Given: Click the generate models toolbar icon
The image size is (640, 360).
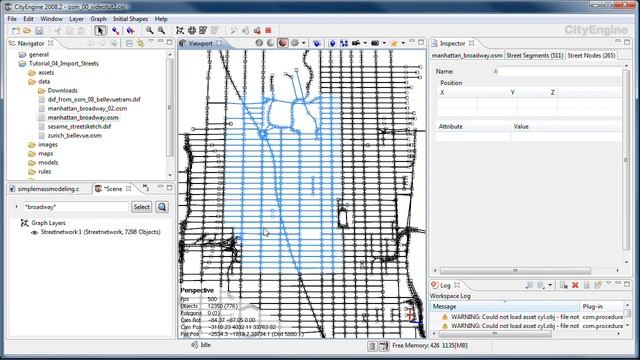Looking at the screenshot, I should [257, 31].
